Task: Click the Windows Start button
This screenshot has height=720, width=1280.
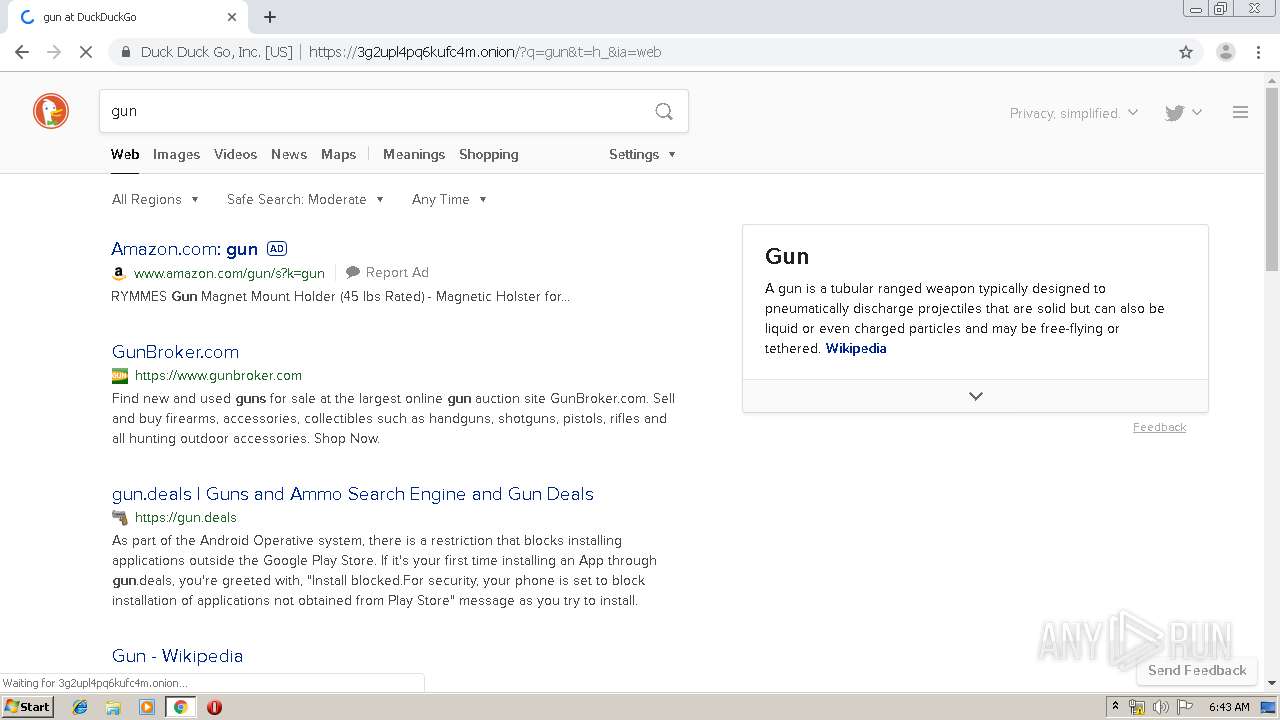Action: tap(27, 707)
